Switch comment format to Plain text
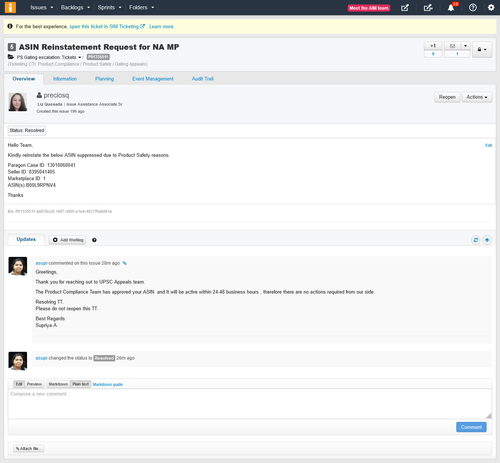500x463 pixels. coord(80,384)
